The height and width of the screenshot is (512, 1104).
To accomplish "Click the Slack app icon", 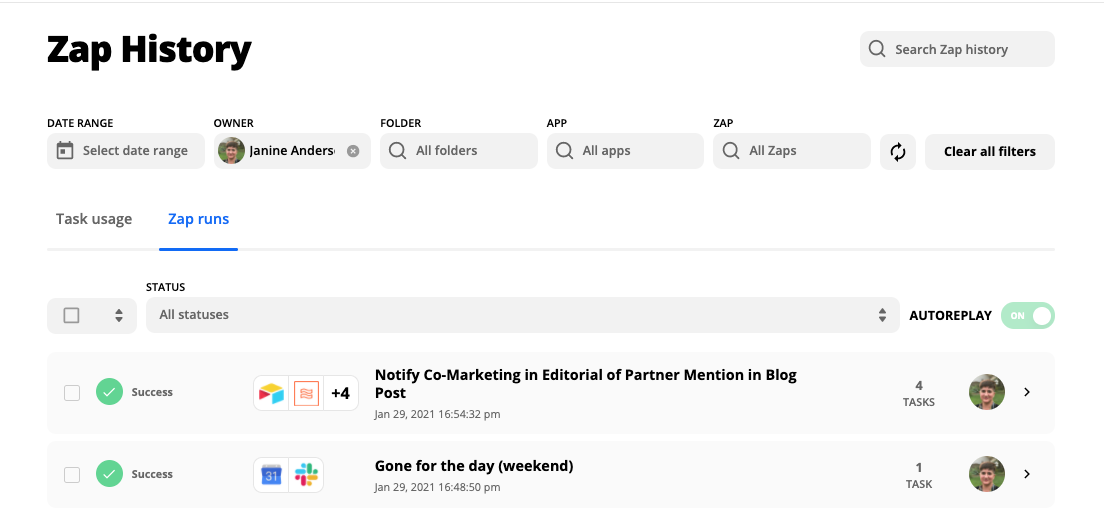I will point(305,475).
